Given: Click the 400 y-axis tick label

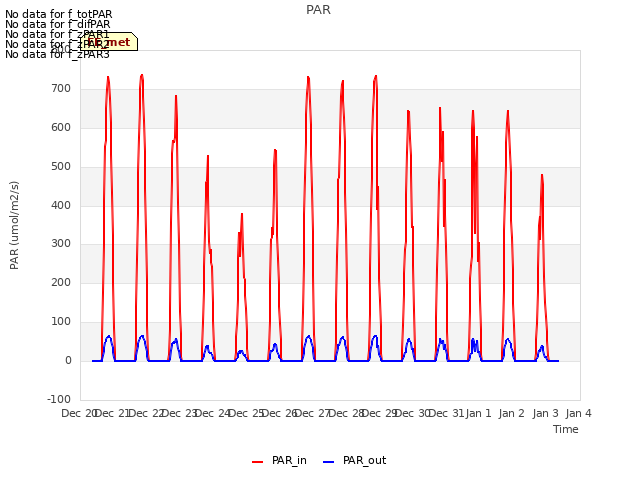Looking at the screenshot, I should (x=61, y=205).
